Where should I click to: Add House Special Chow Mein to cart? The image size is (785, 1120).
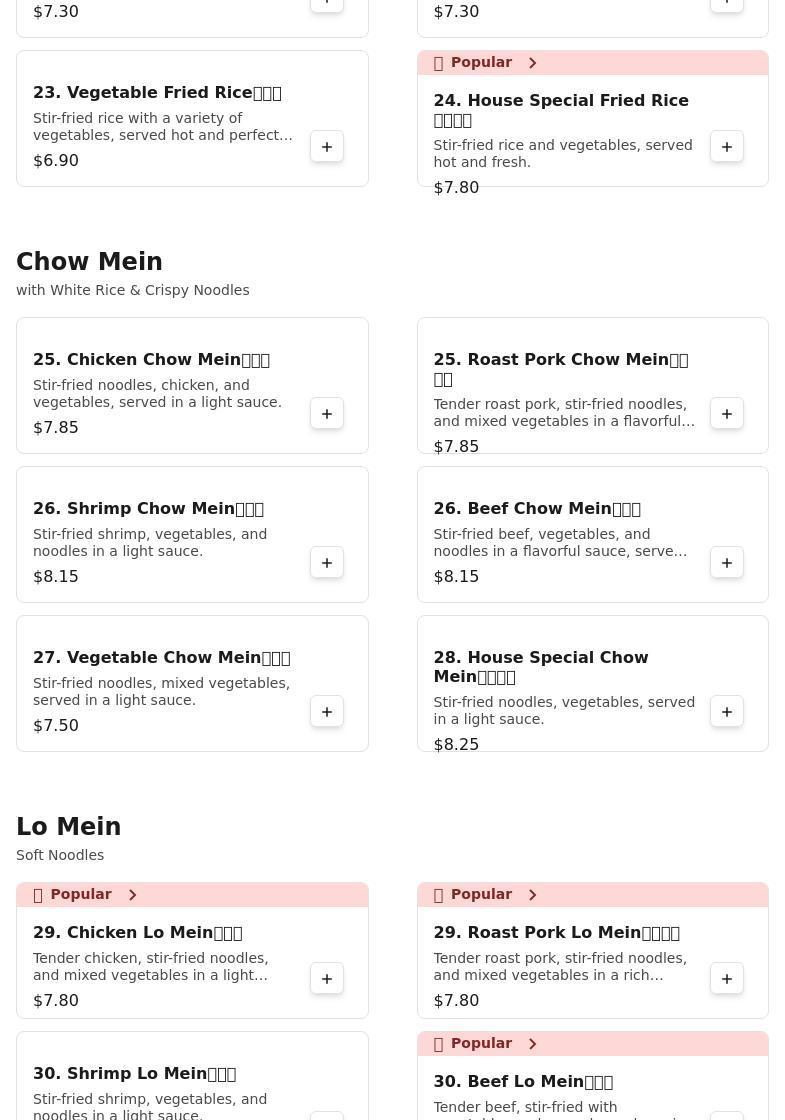(727, 712)
